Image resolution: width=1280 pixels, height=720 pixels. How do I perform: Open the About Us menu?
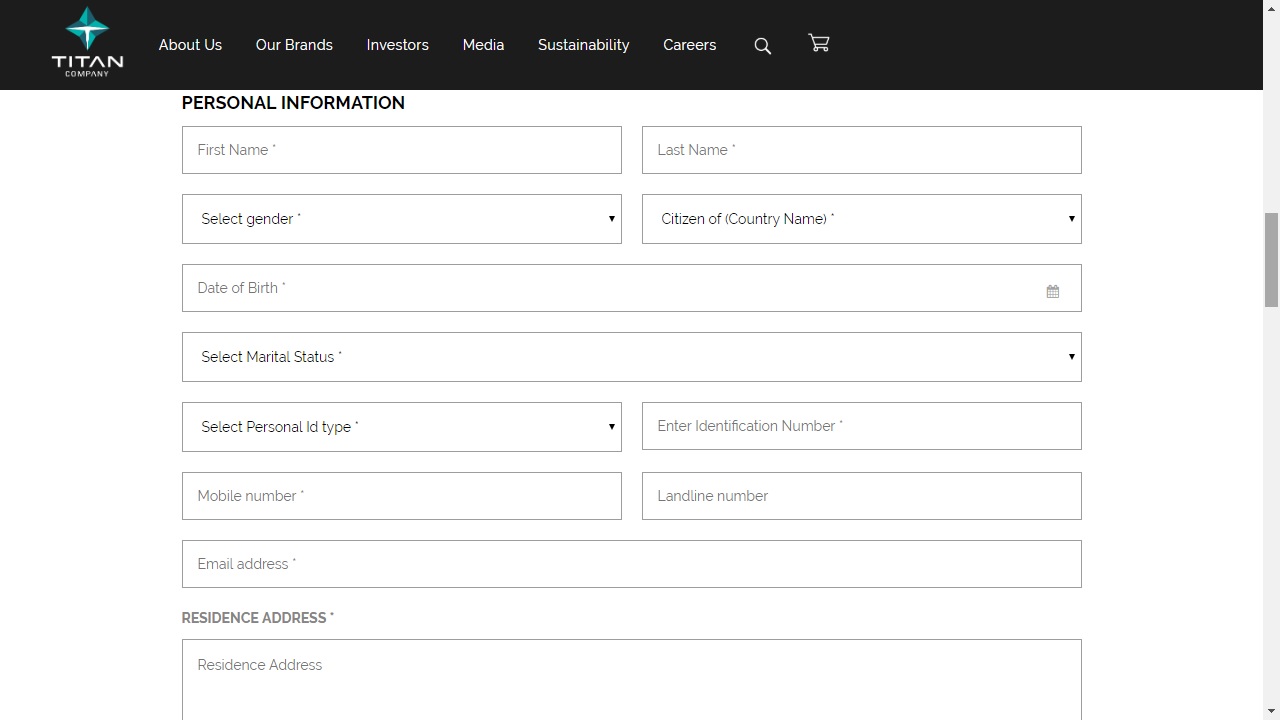[x=190, y=45]
